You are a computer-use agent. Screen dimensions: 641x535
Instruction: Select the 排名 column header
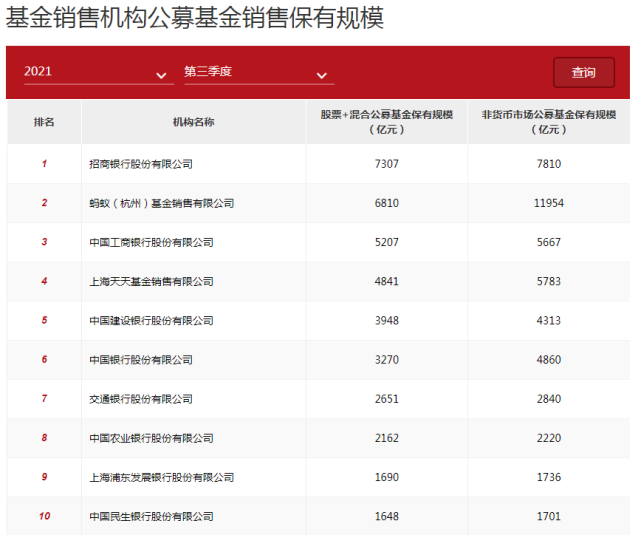(44, 122)
